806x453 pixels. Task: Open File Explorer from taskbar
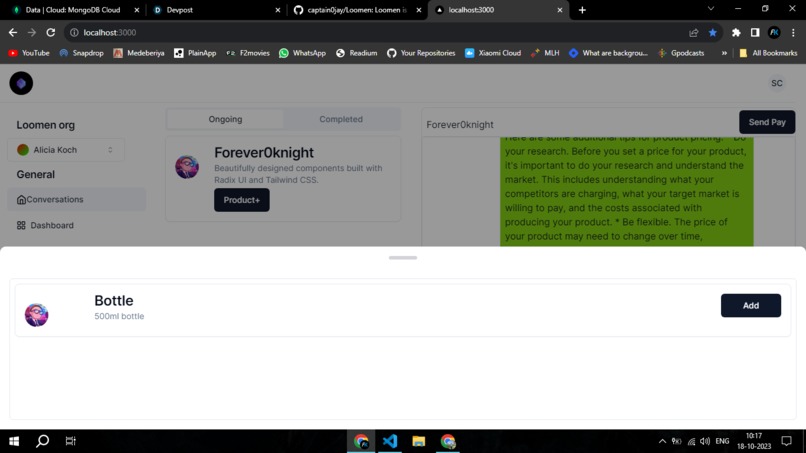[418, 441]
